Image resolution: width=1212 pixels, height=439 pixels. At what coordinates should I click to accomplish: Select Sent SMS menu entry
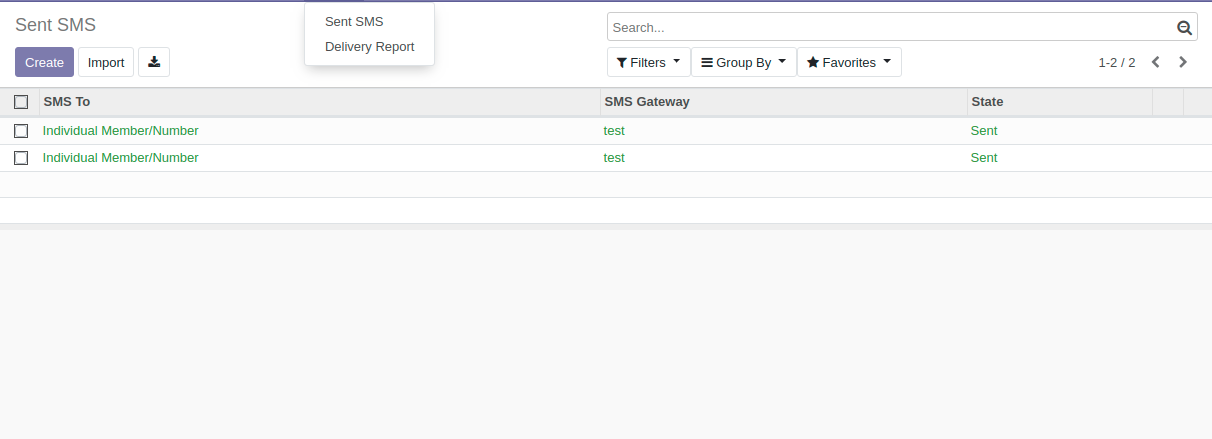point(354,22)
